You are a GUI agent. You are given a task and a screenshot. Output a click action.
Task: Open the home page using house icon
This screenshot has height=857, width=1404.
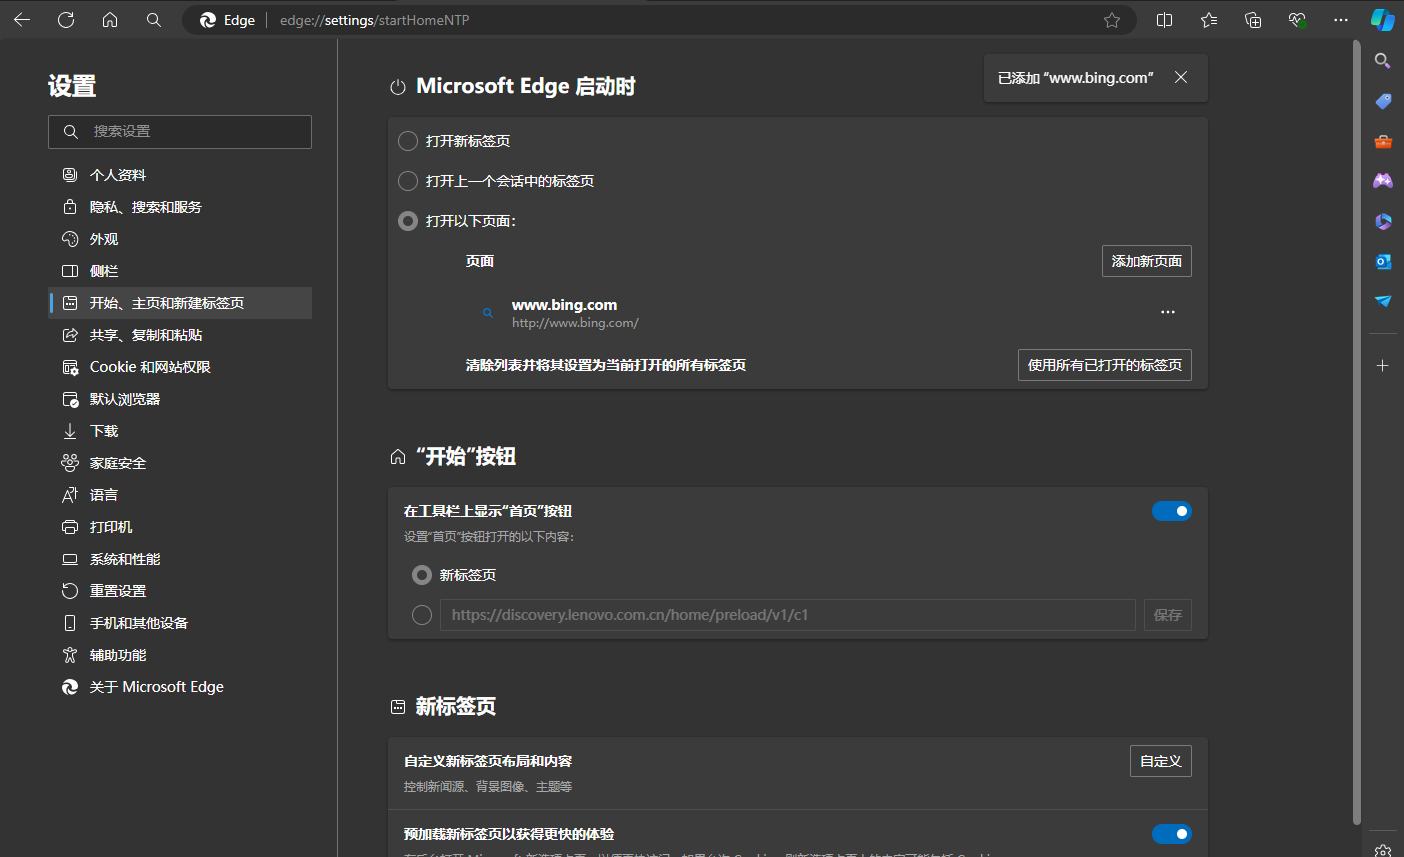pyautogui.click(x=110, y=20)
